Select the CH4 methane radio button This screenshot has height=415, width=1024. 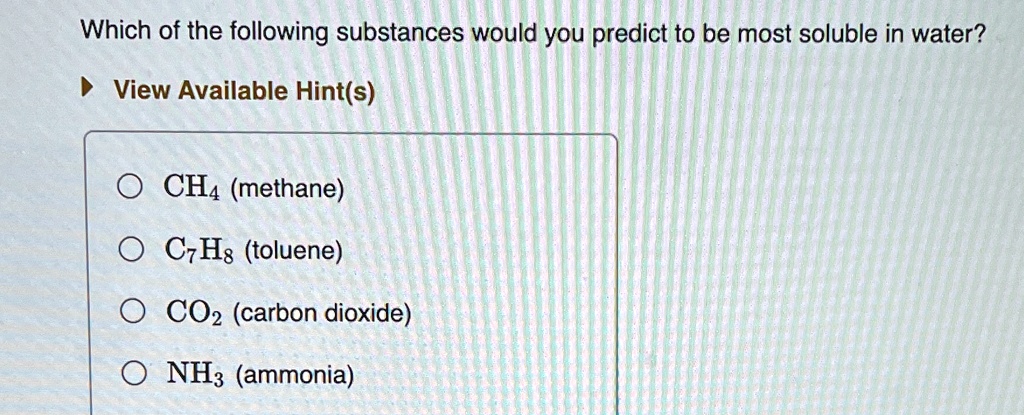tap(131, 188)
